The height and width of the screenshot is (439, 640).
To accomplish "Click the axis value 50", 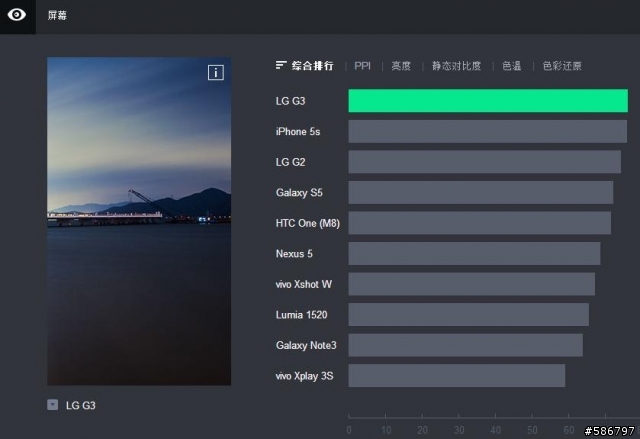I will pyautogui.click(x=532, y=430).
